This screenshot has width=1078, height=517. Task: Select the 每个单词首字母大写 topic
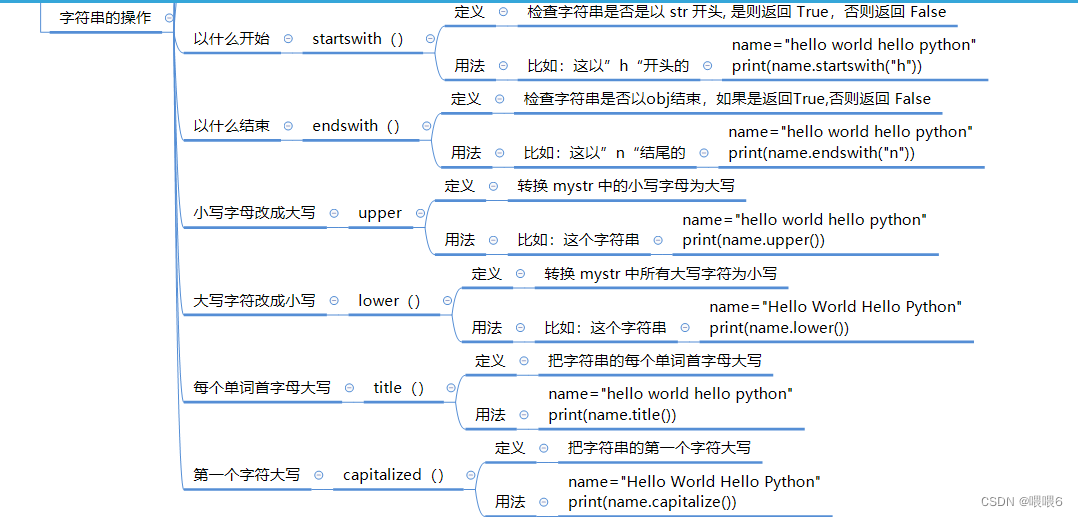(x=262, y=388)
